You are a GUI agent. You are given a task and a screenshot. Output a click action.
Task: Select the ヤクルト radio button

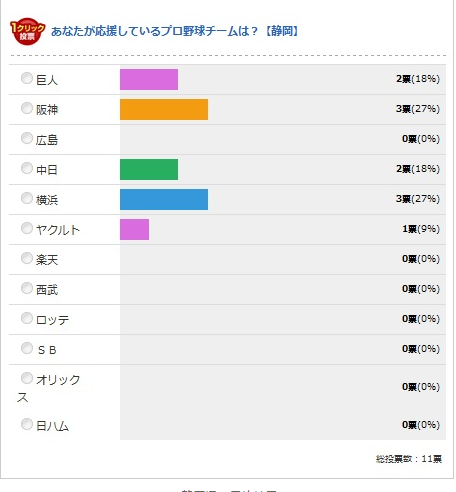[x=27, y=228]
